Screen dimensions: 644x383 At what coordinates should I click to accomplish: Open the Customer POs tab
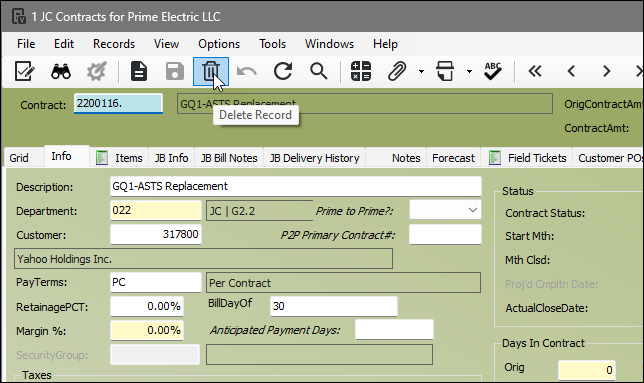[608, 158]
